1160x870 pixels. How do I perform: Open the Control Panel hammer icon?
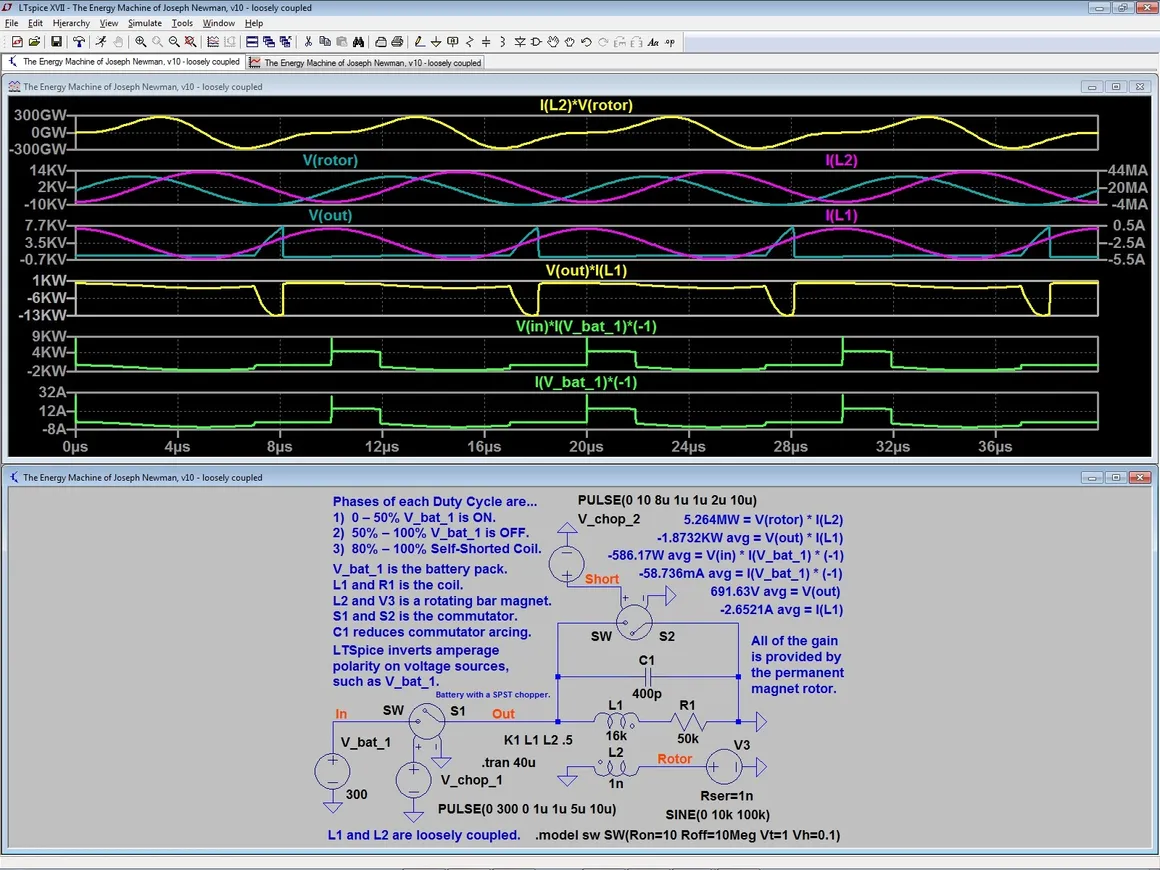(x=79, y=42)
